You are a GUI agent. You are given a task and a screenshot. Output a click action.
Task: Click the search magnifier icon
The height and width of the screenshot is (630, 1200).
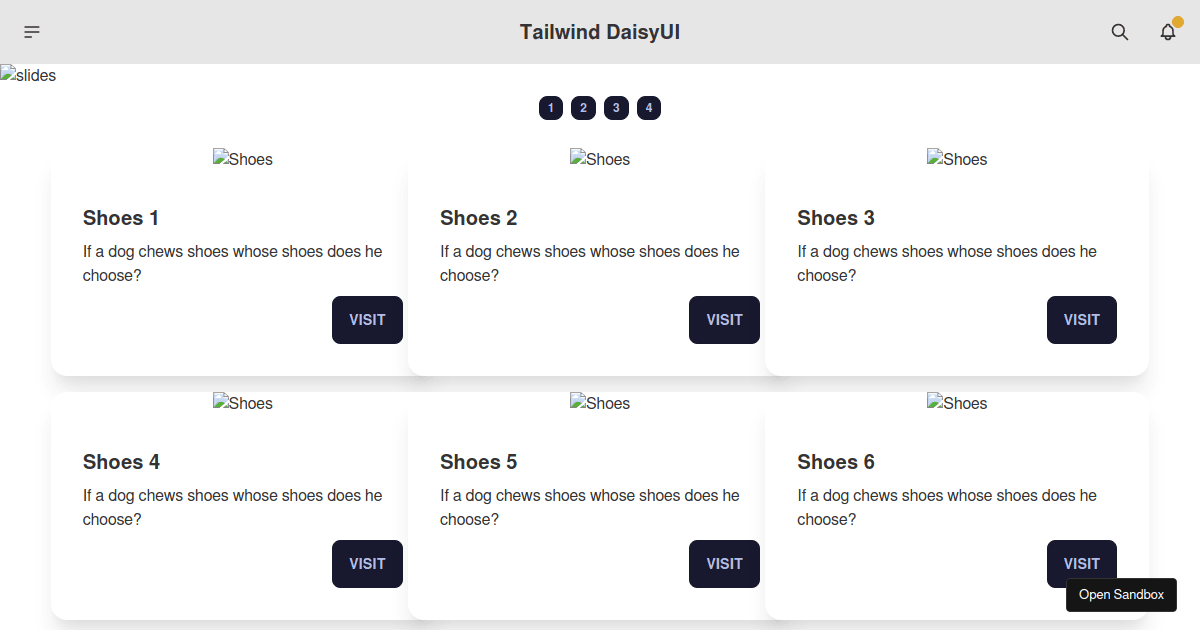click(x=1120, y=32)
